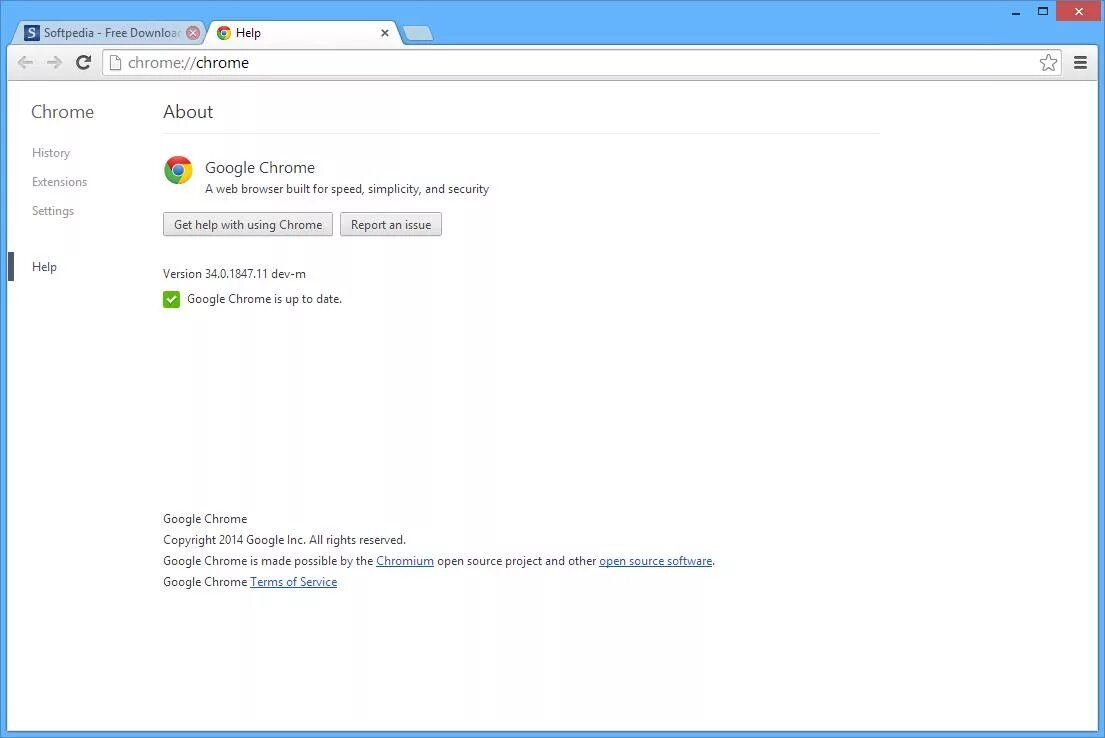Click the Copyright 2014 Google Inc. text
The height and width of the screenshot is (738, 1105).
(285, 540)
